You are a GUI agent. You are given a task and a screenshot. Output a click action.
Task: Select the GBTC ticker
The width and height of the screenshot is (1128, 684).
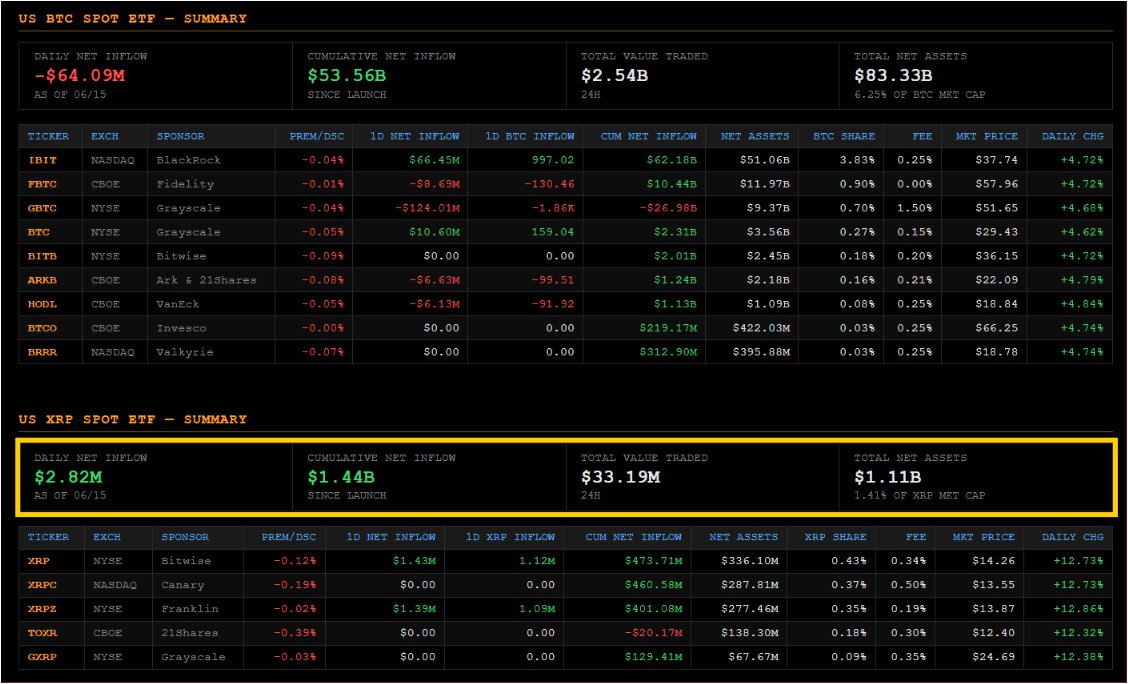click(42, 208)
